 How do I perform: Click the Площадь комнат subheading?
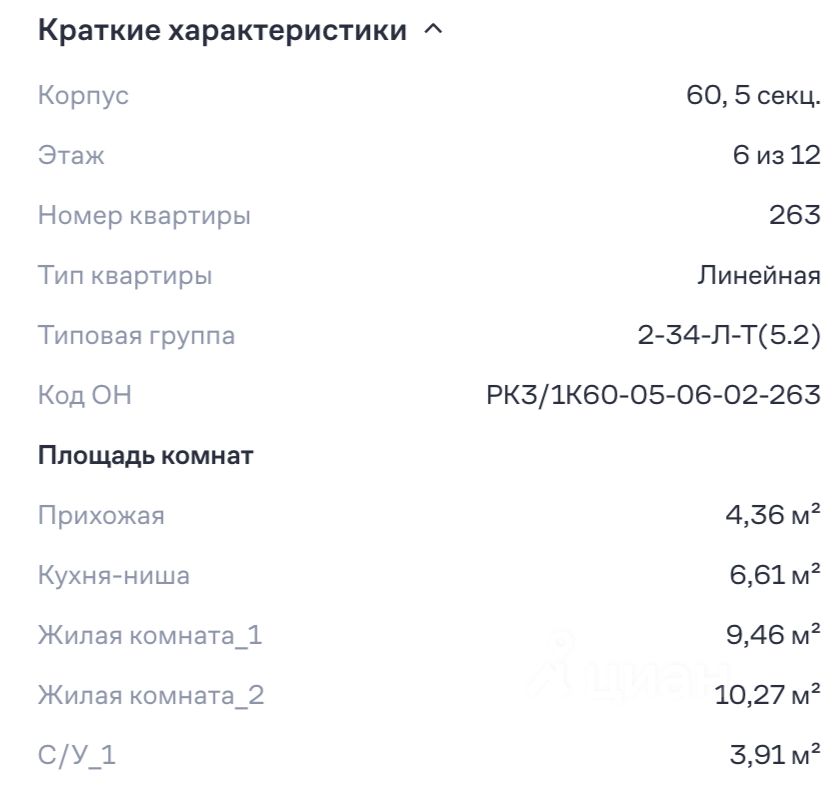point(145,456)
